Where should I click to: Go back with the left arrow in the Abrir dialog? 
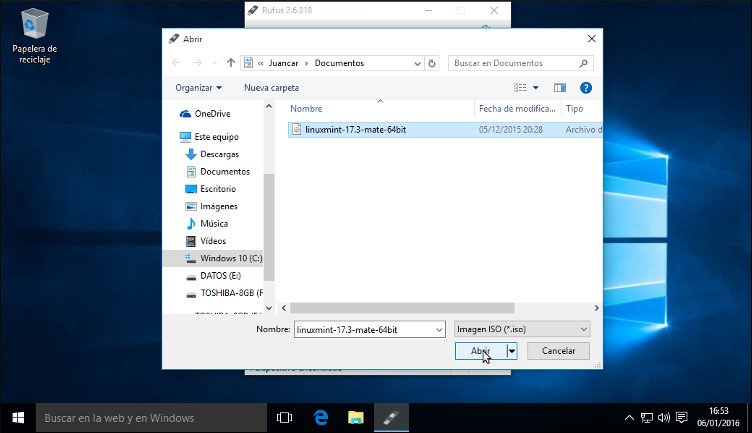coord(176,63)
